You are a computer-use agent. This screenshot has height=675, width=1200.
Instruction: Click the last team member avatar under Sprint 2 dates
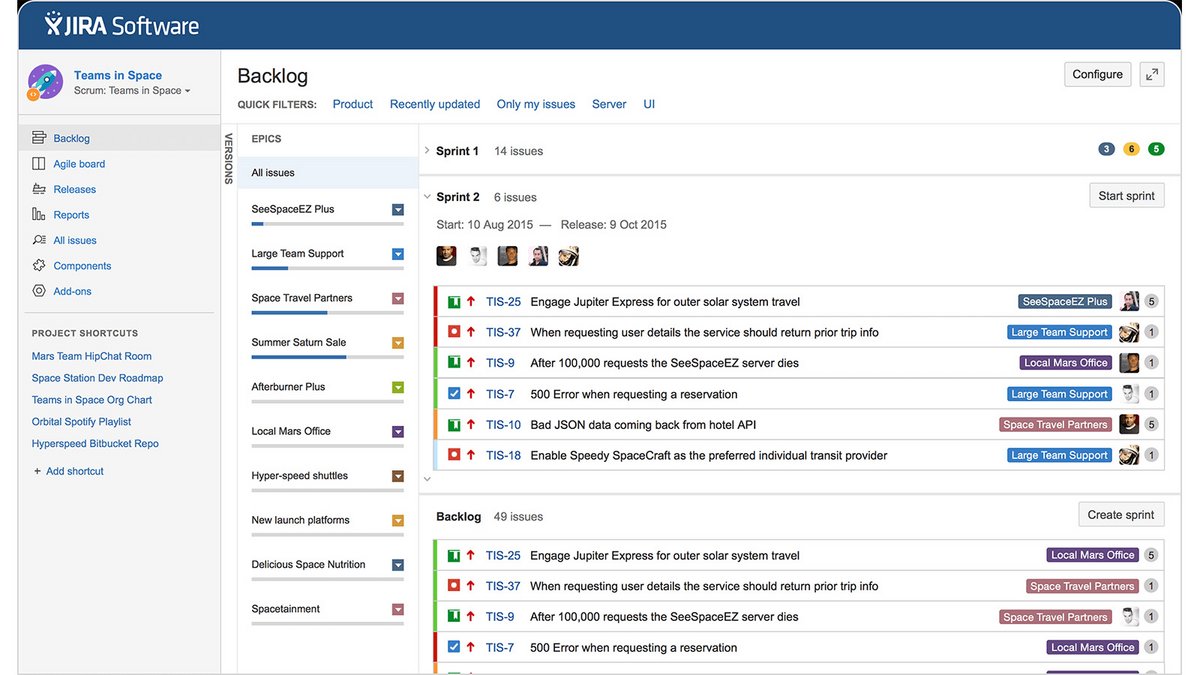click(569, 256)
